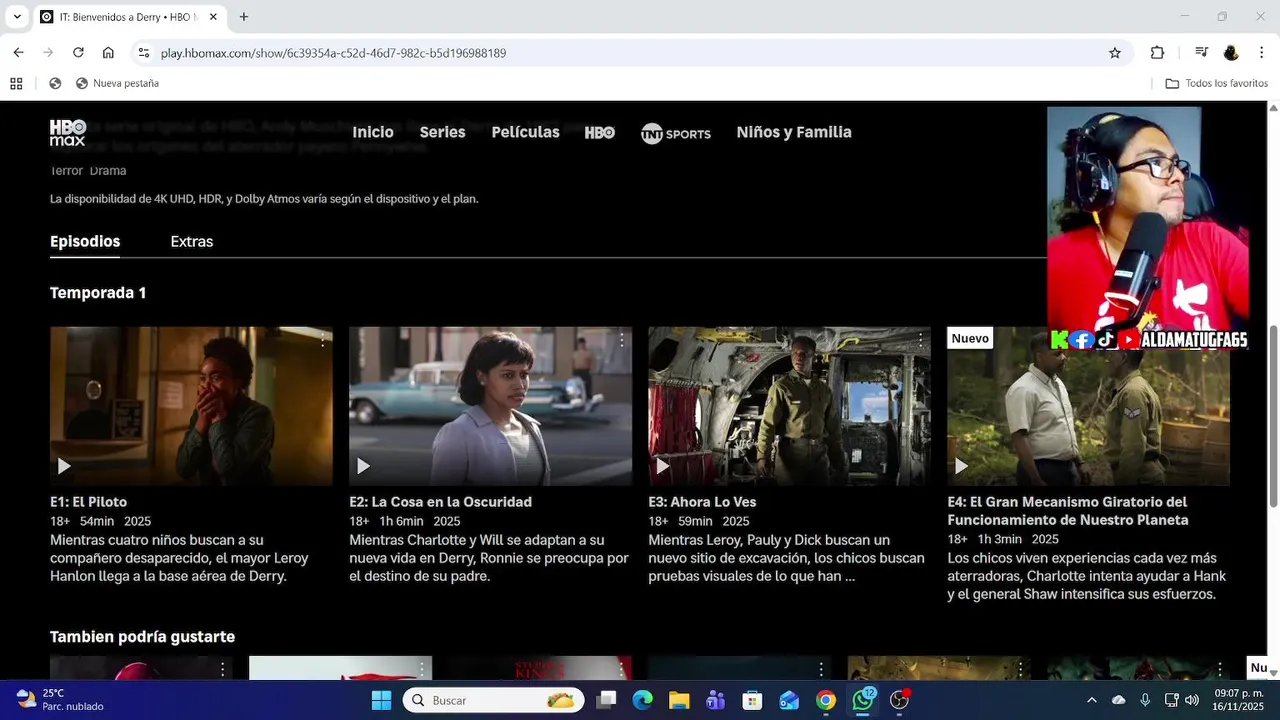The height and width of the screenshot is (720, 1280).
Task: Open the Chrome profile avatar
Action: (1231, 53)
